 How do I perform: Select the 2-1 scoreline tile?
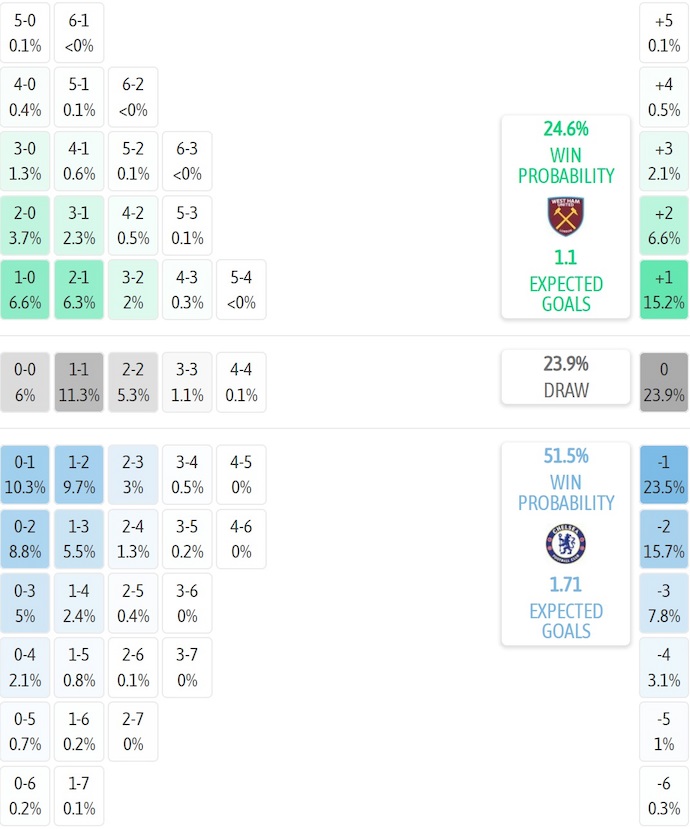(79, 290)
